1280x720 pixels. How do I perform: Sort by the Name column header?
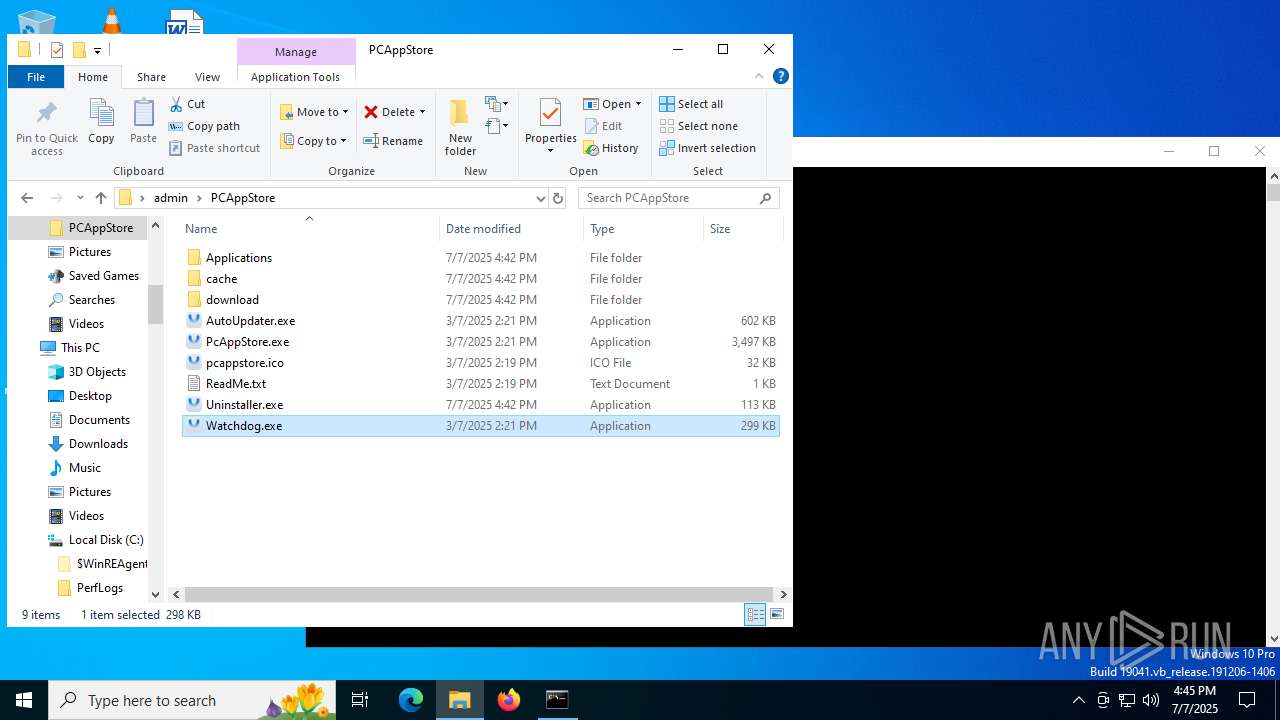309,229
